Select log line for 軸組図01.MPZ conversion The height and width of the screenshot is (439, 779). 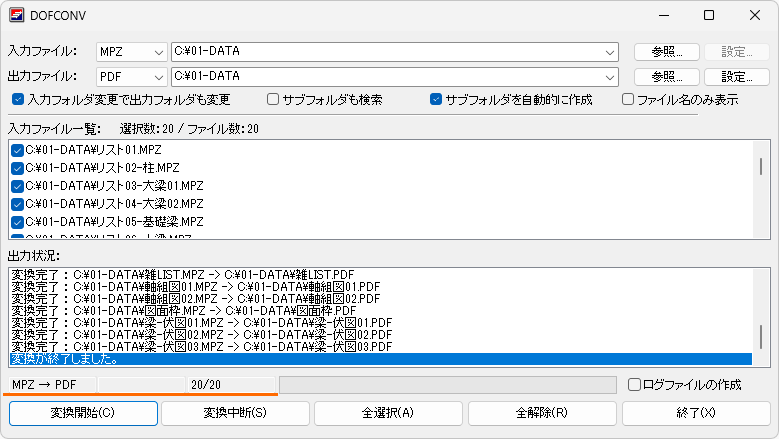(x=381, y=287)
